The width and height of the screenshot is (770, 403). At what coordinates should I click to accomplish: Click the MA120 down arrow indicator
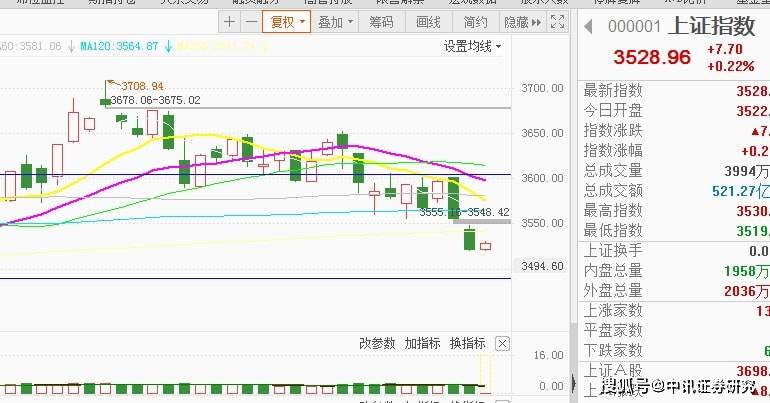[x=168, y=47]
